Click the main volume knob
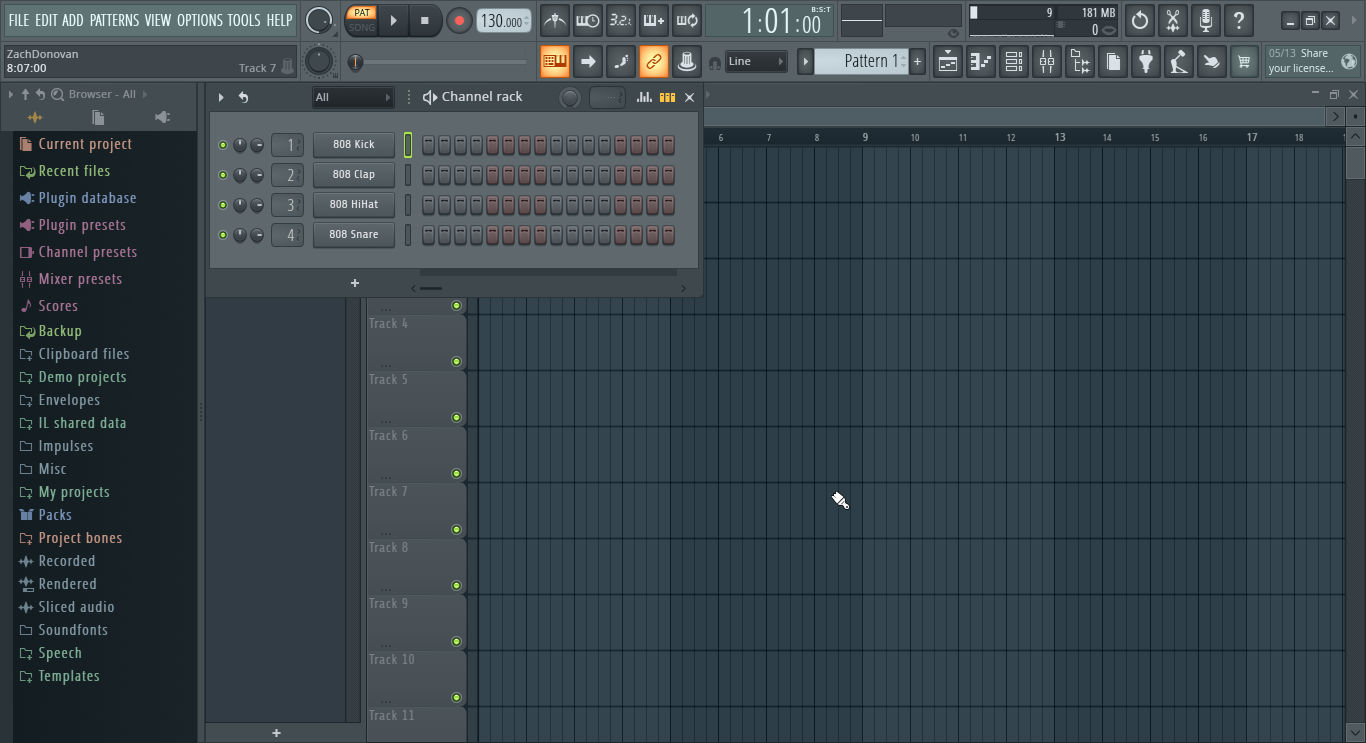Viewport: 1366px width, 743px height. point(319,20)
